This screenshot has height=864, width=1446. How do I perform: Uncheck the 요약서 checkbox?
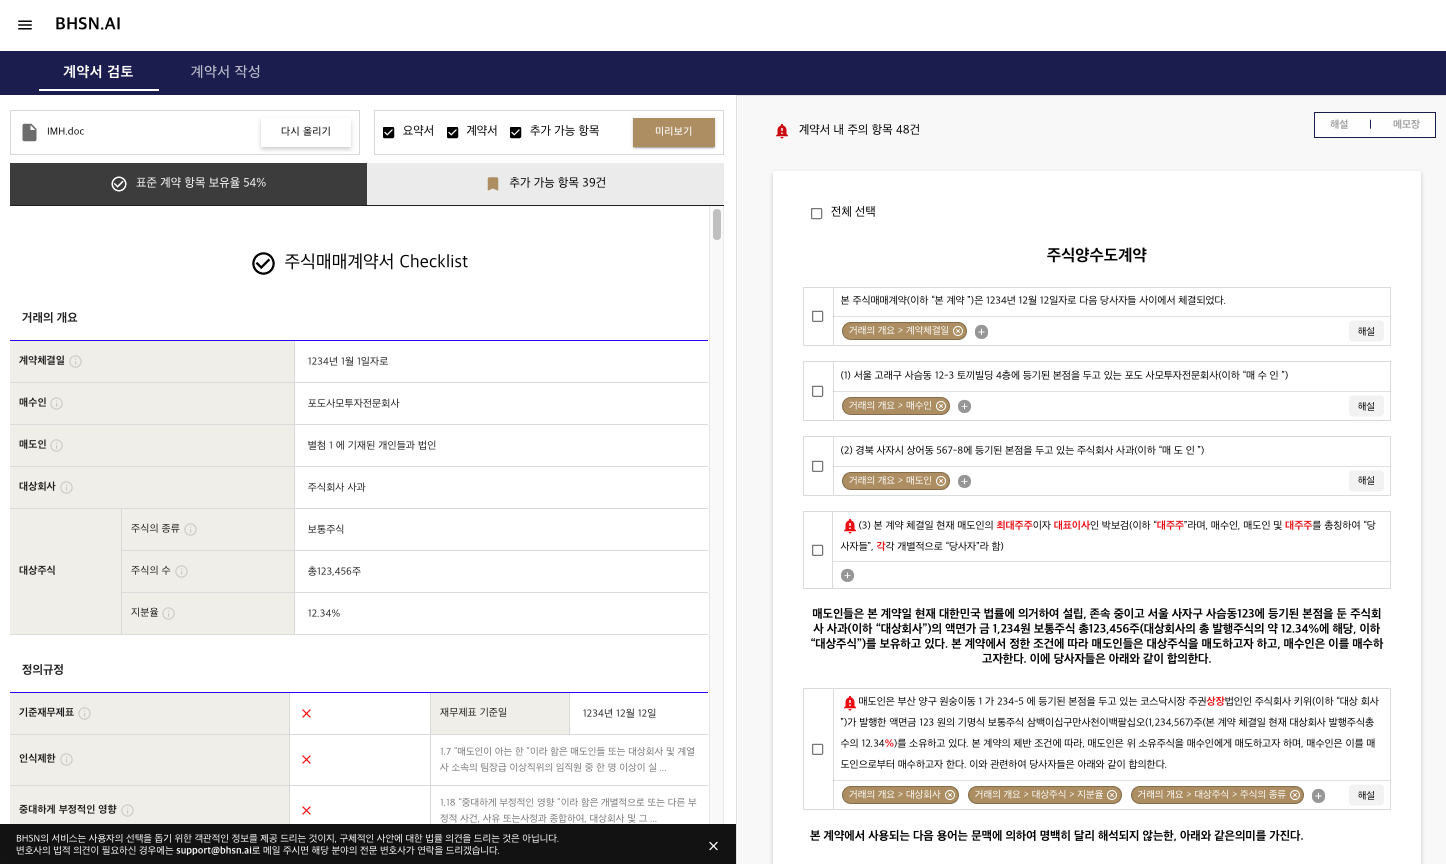pyautogui.click(x=389, y=132)
